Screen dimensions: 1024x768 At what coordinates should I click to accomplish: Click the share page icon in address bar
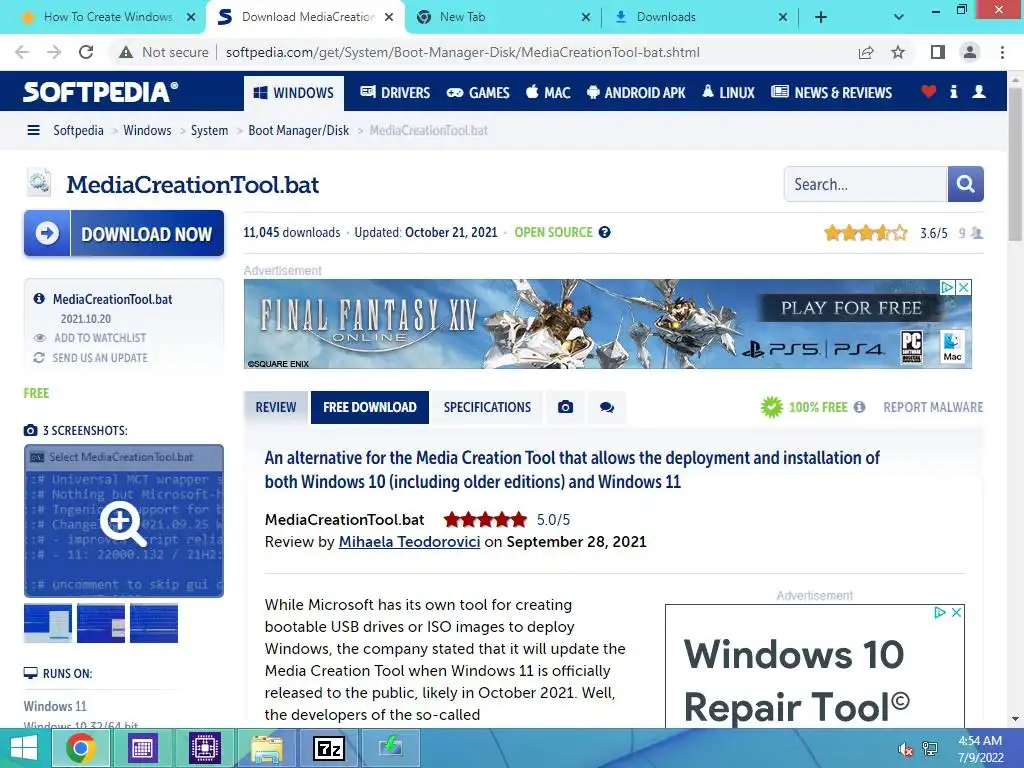point(866,52)
